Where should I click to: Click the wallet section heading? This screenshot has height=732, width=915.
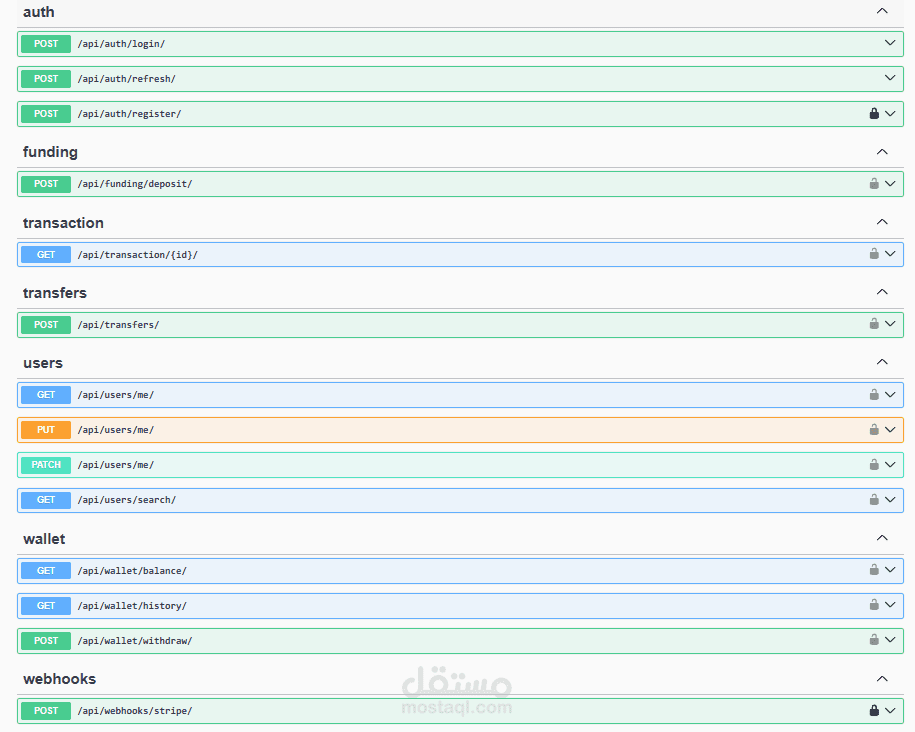[44, 539]
